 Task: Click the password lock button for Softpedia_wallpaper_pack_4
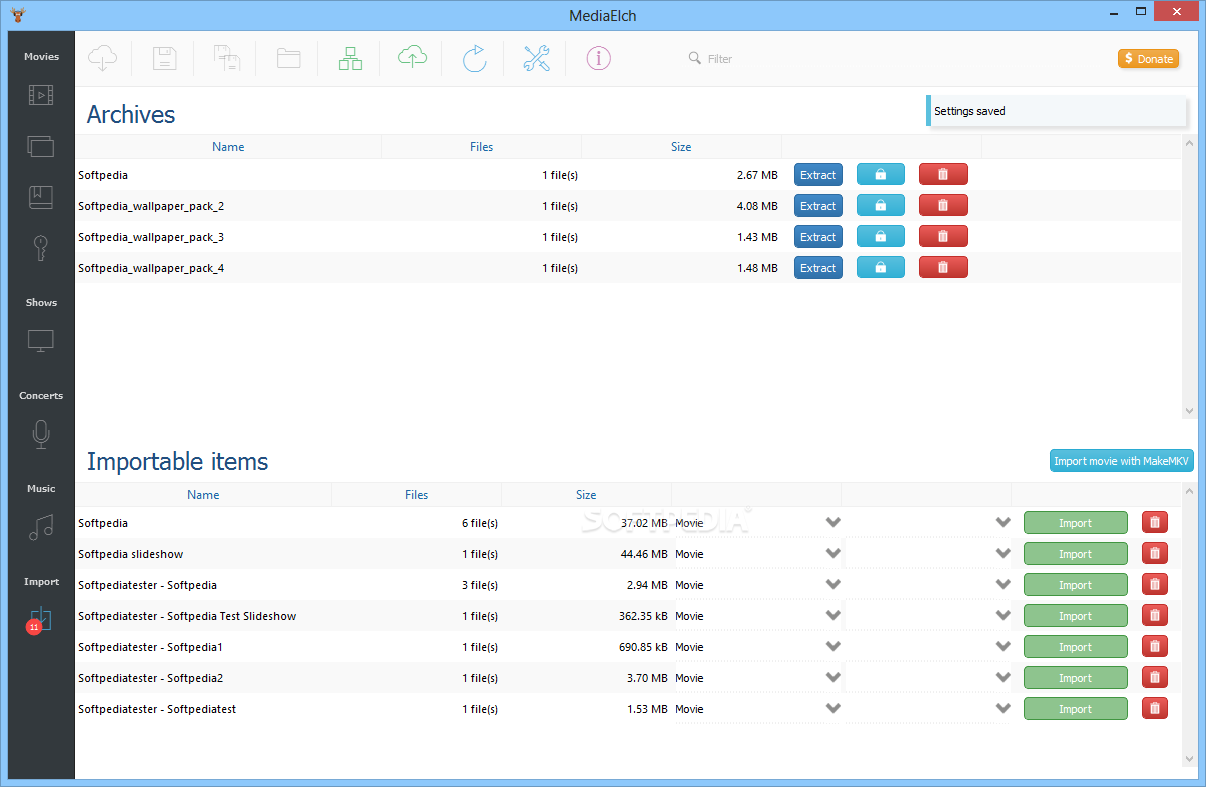pos(881,268)
